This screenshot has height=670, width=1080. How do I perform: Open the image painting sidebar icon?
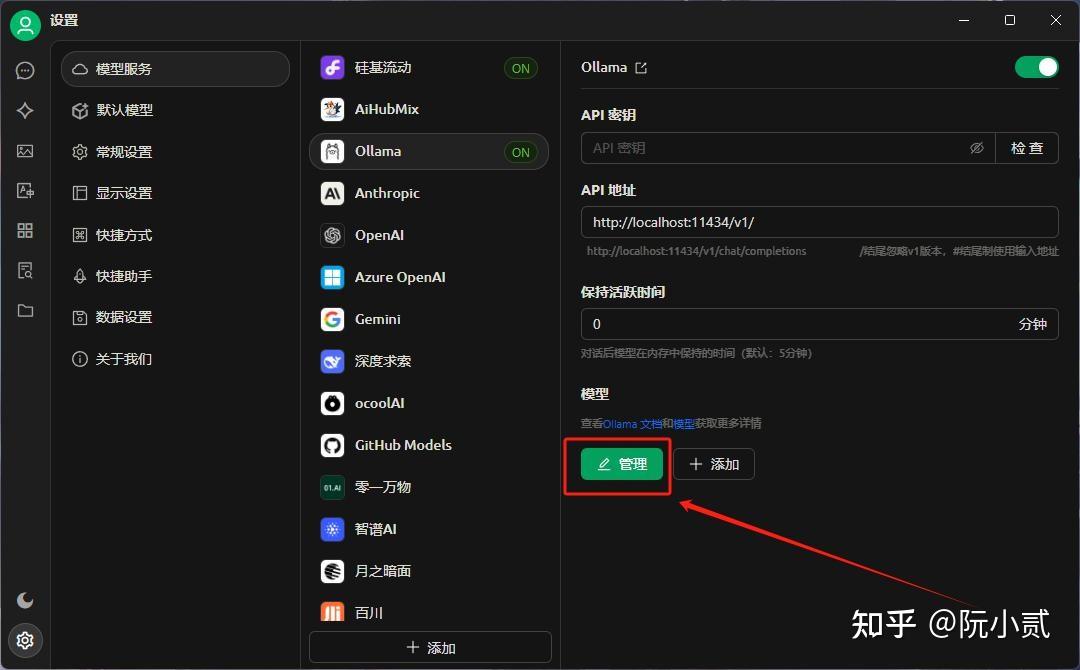[x=25, y=151]
